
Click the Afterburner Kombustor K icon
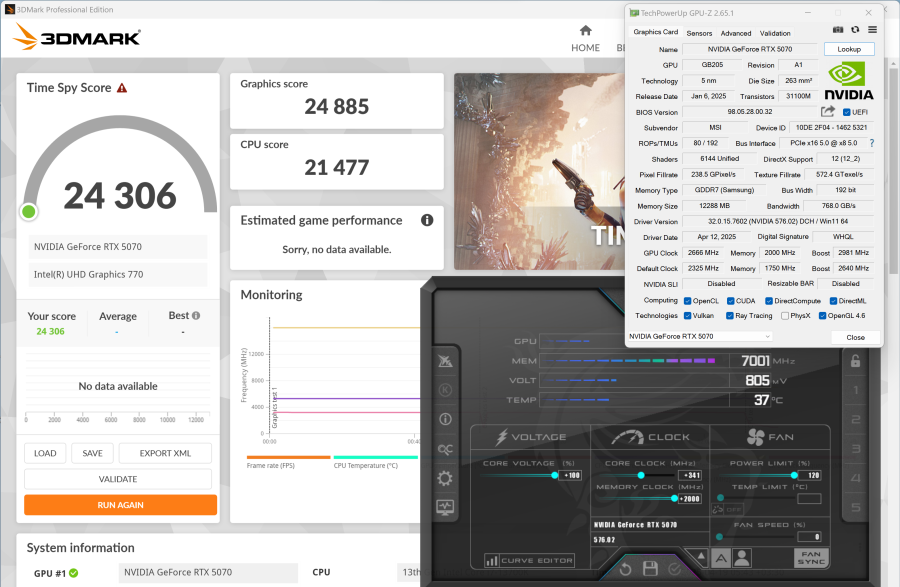click(445, 390)
